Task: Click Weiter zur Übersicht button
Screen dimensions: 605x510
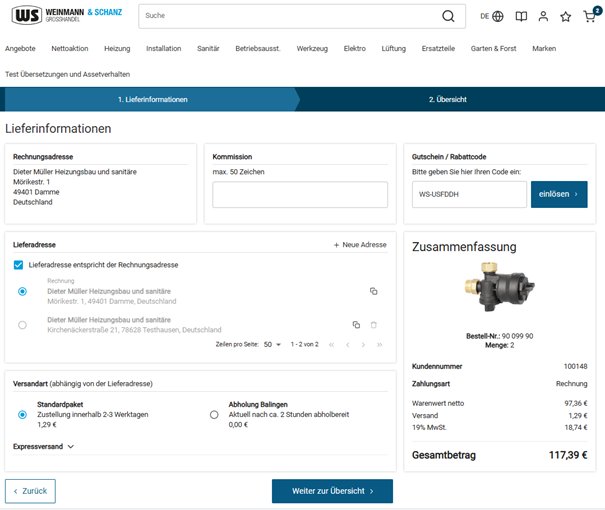Action: point(332,491)
